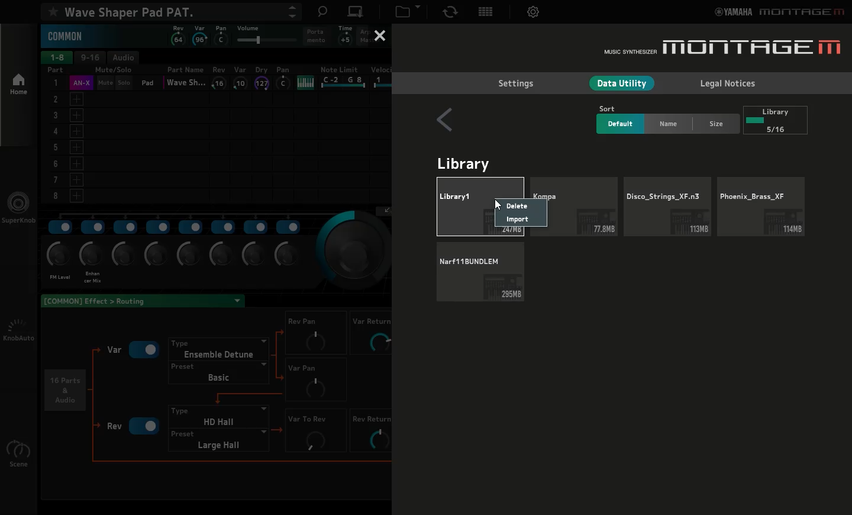Open the grid view icon in top bar
852x515 pixels.
pyautogui.click(x=485, y=12)
